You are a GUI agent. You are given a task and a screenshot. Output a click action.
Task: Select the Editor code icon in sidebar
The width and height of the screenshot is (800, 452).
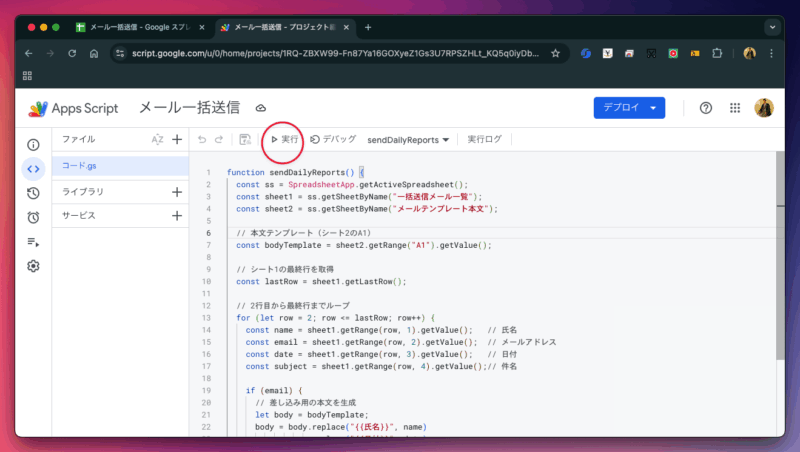(x=33, y=169)
